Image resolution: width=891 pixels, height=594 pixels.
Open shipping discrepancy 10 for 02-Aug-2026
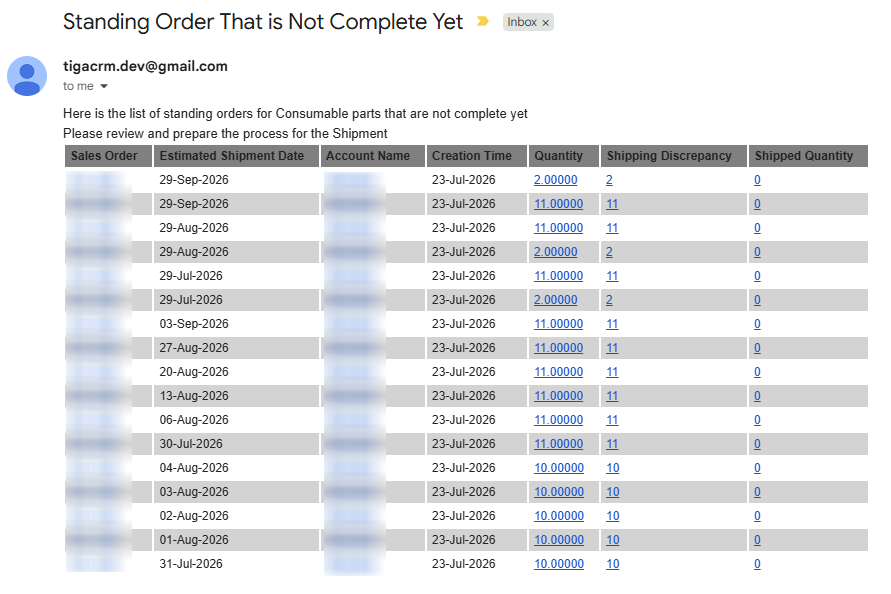(x=613, y=516)
